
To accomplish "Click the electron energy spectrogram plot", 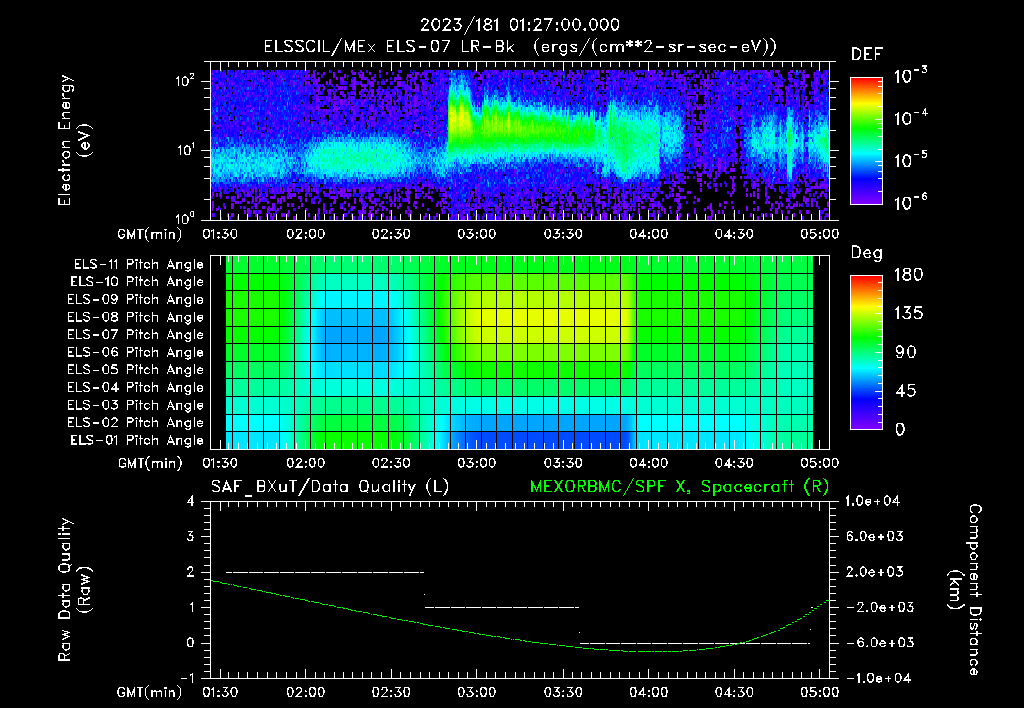I will click(520, 141).
